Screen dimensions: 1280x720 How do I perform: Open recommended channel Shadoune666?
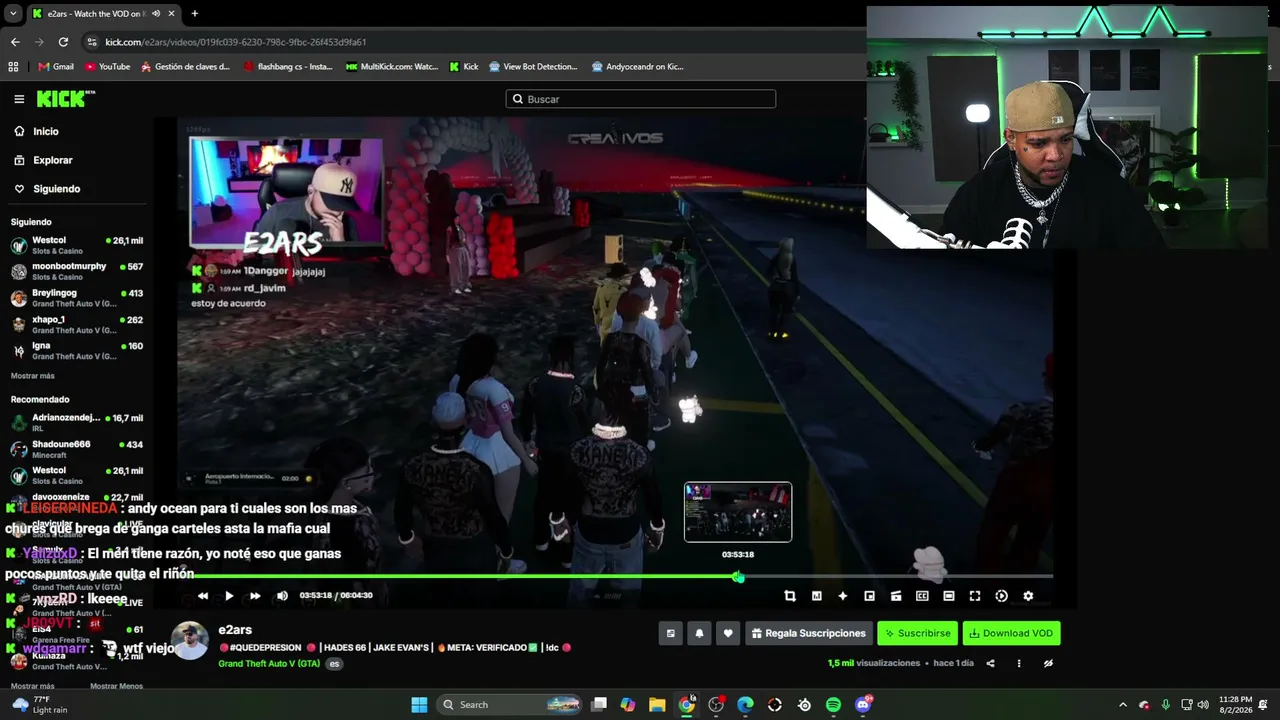[x=77, y=448]
